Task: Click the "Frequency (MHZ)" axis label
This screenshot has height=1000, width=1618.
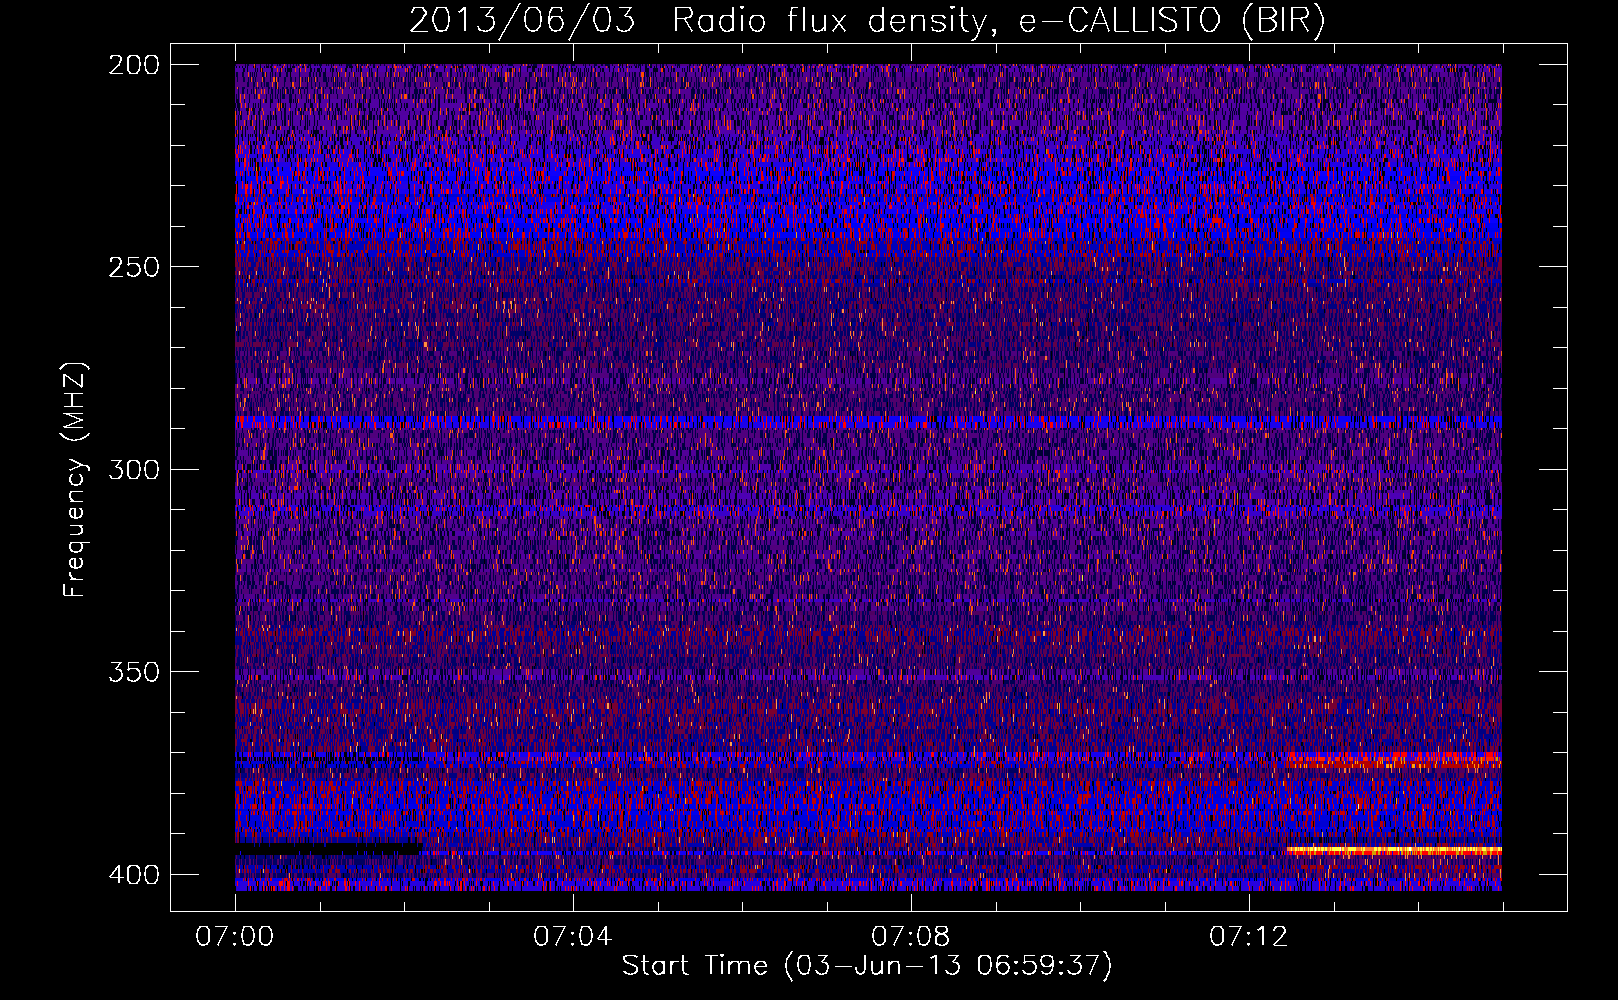Action: 75,479
